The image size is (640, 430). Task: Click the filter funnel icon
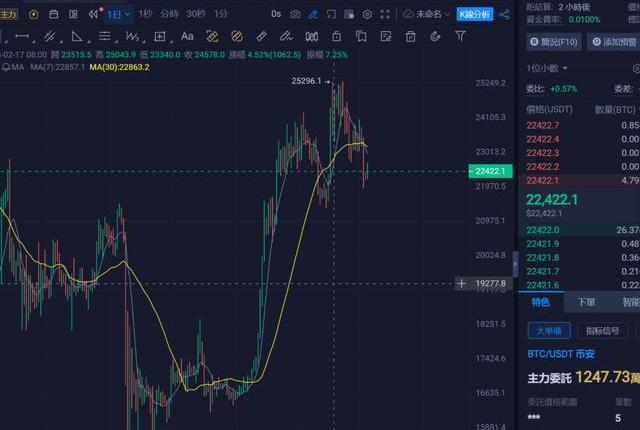(x=459, y=36)
